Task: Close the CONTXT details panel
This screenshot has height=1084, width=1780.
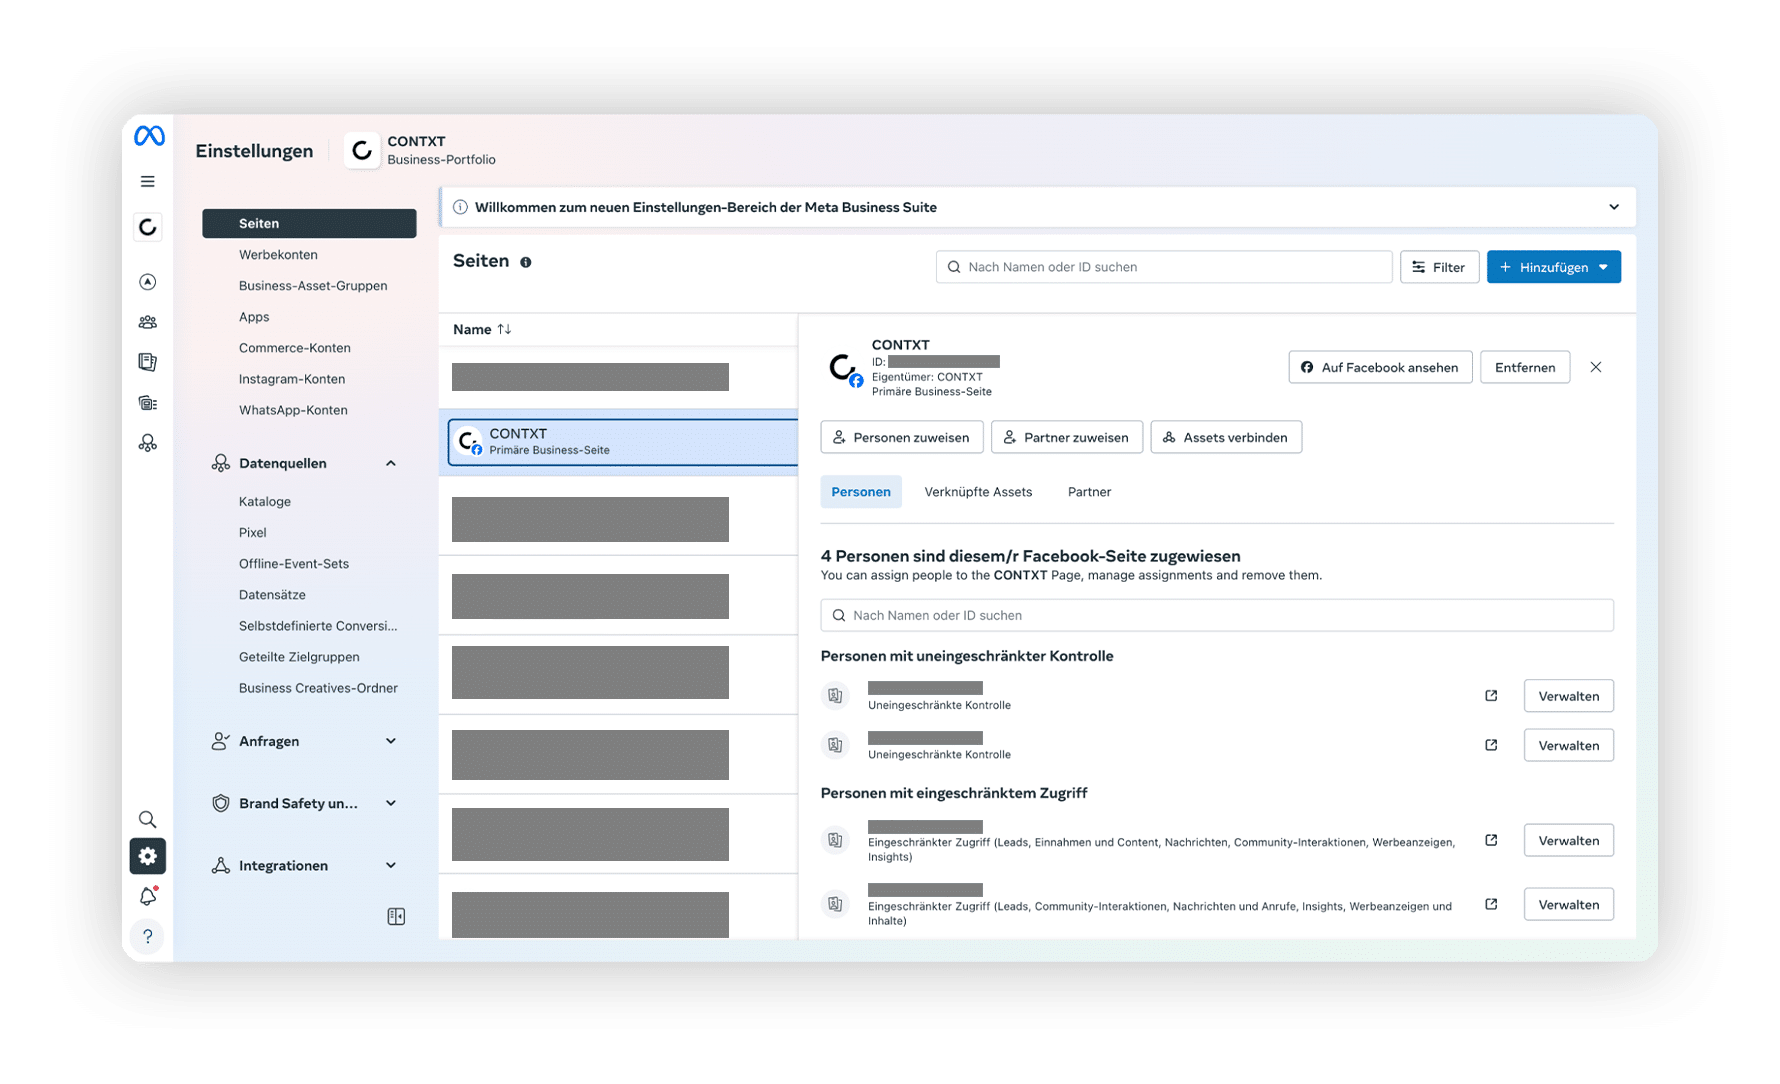Action: point(1596,367)
